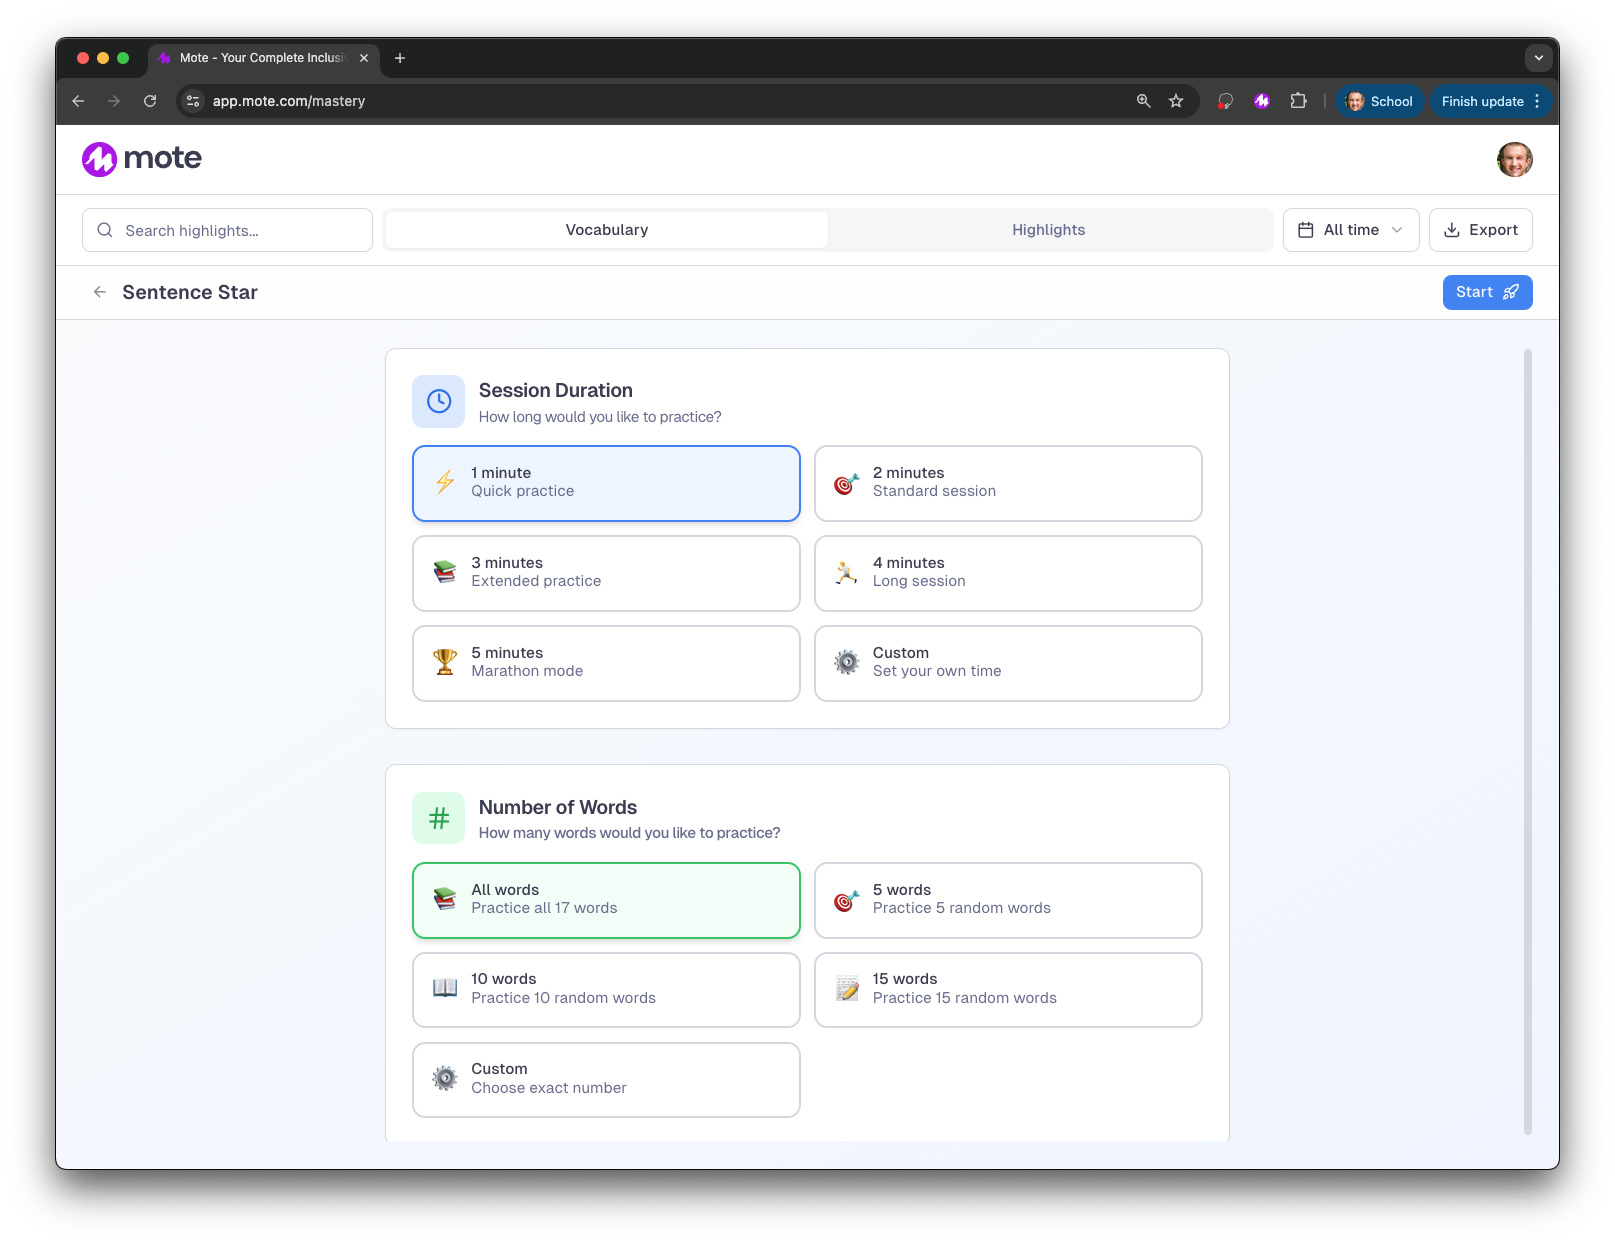This screenshot has width=1615, height=1243.
Task: Select the 2 minutes Standard session option
Action: pyautogui.click(x=1008, y=483)
